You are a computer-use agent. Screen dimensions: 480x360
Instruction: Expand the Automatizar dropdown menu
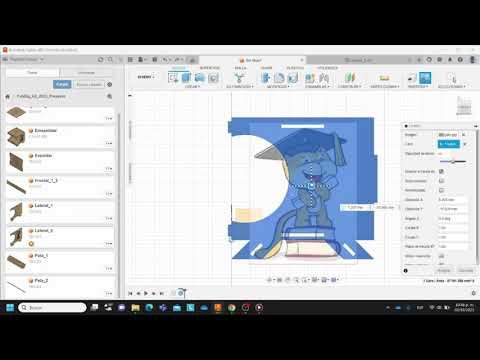click(x=240, y=87)
